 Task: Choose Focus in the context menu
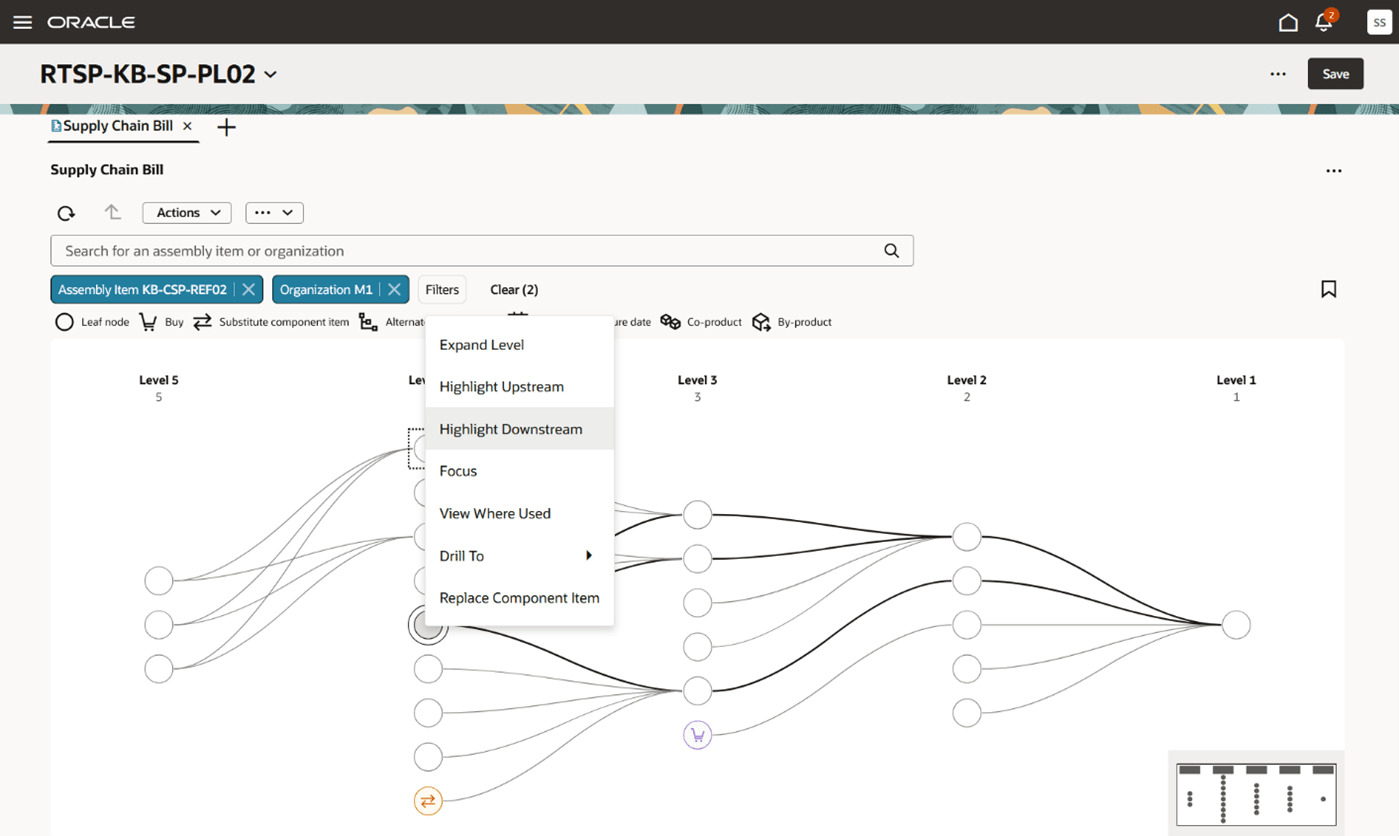click(x=519, y=471)
